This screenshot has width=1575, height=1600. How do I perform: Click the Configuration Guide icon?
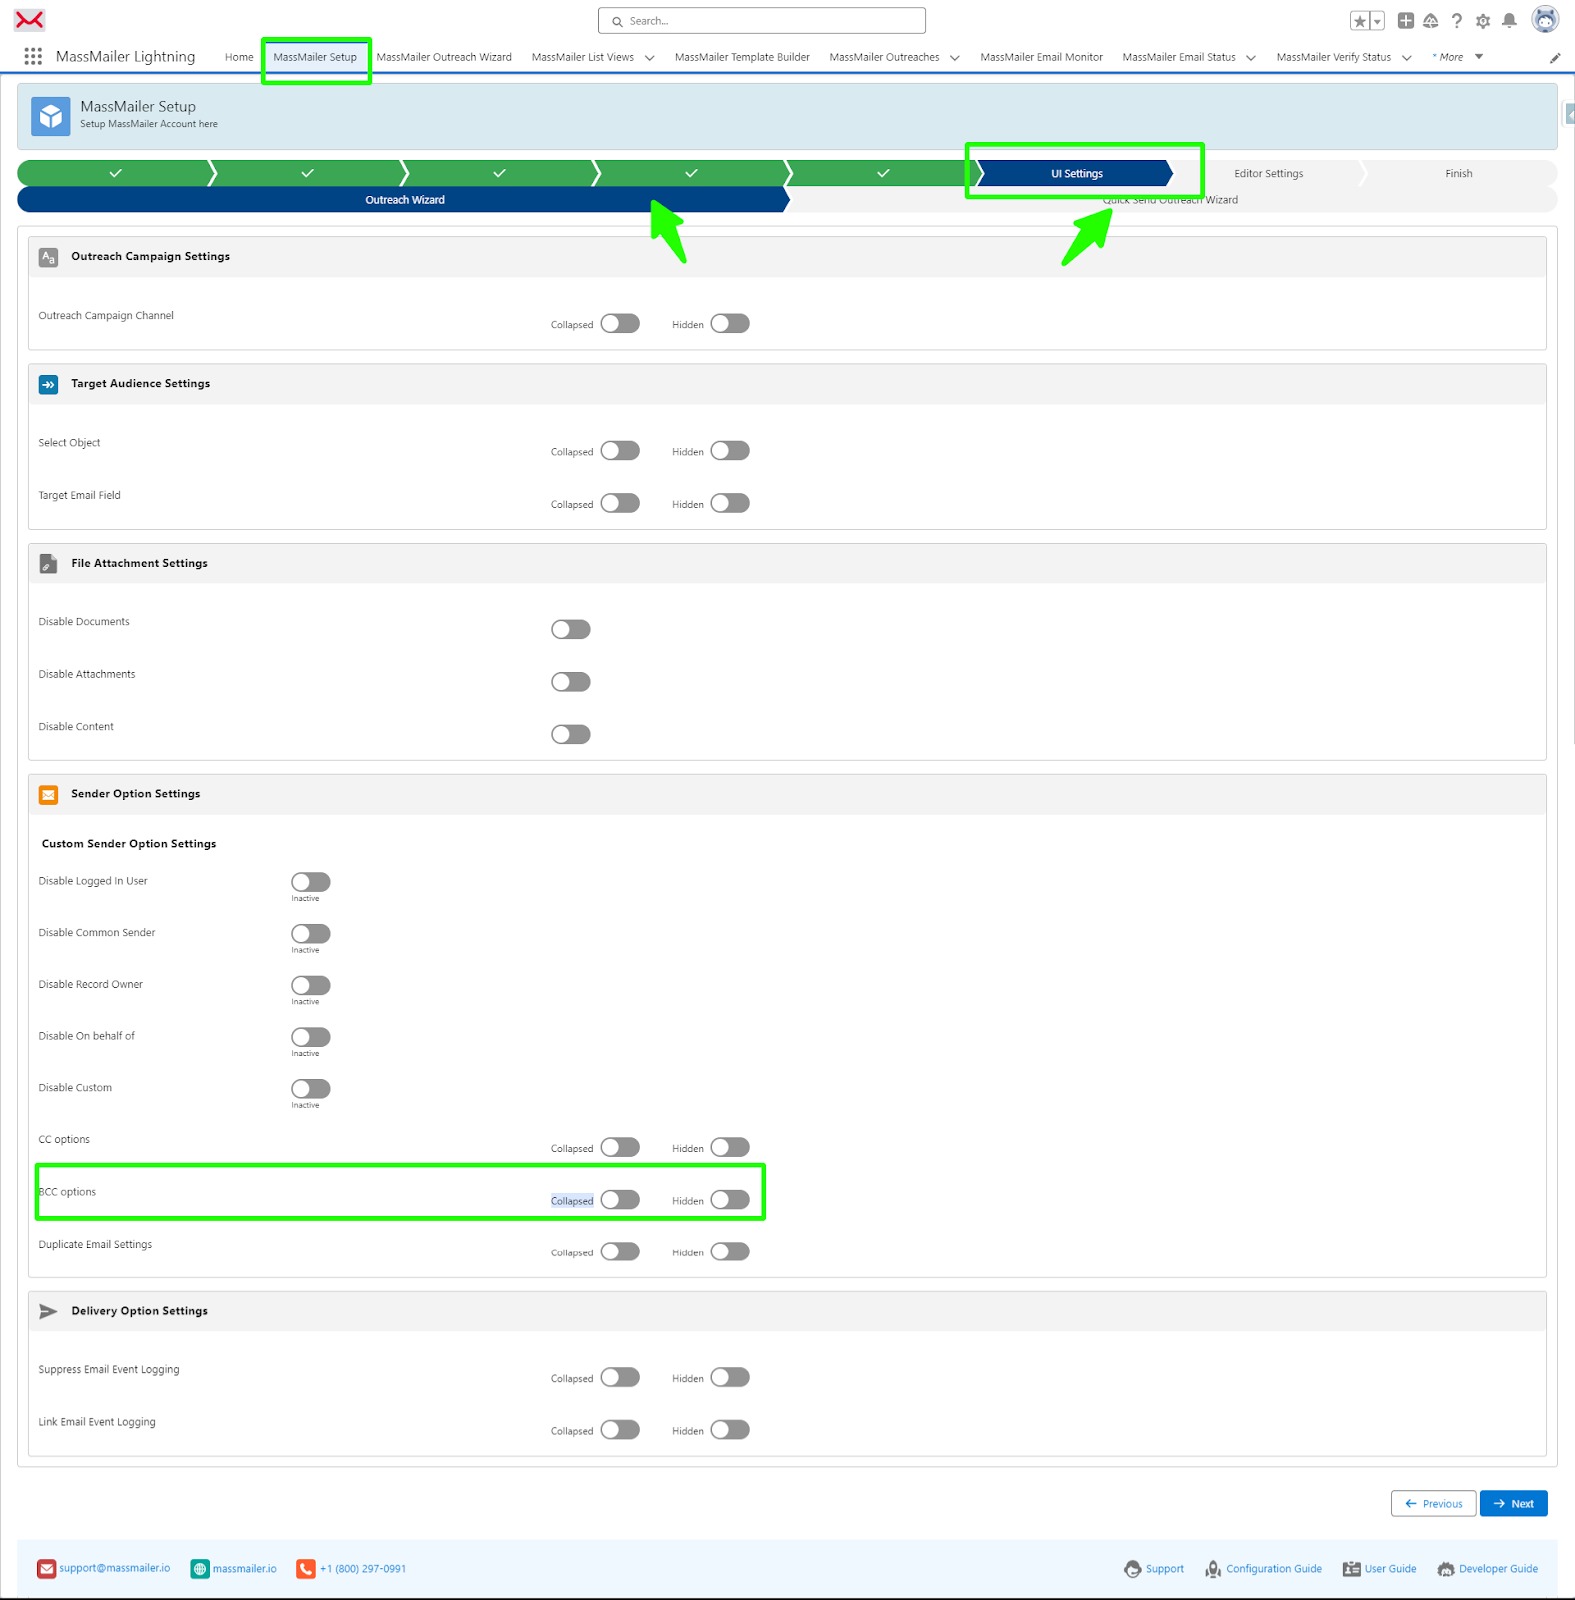click(1213, 1569)
